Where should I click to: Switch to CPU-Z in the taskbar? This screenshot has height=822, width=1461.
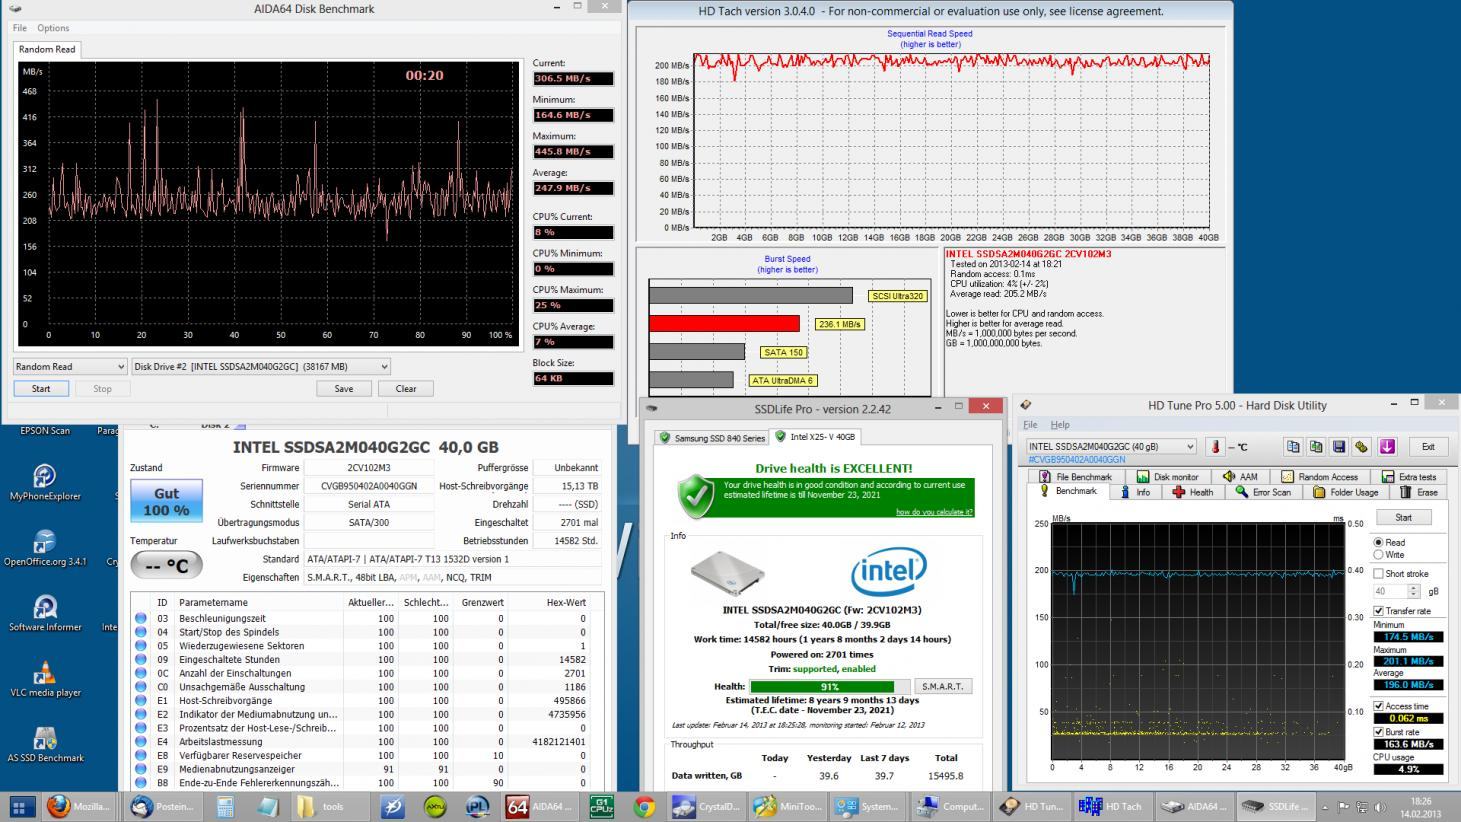(601, 806)
